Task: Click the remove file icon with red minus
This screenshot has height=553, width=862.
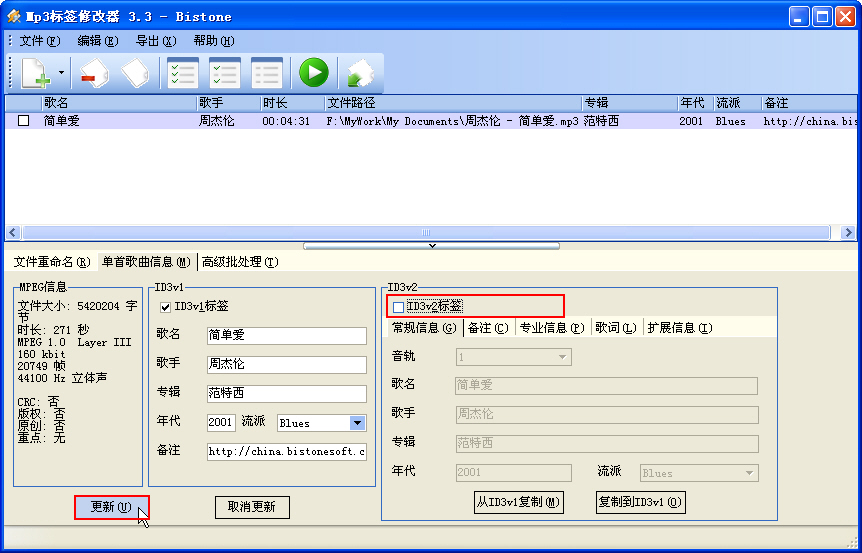Action: click(x=93, y=73)
